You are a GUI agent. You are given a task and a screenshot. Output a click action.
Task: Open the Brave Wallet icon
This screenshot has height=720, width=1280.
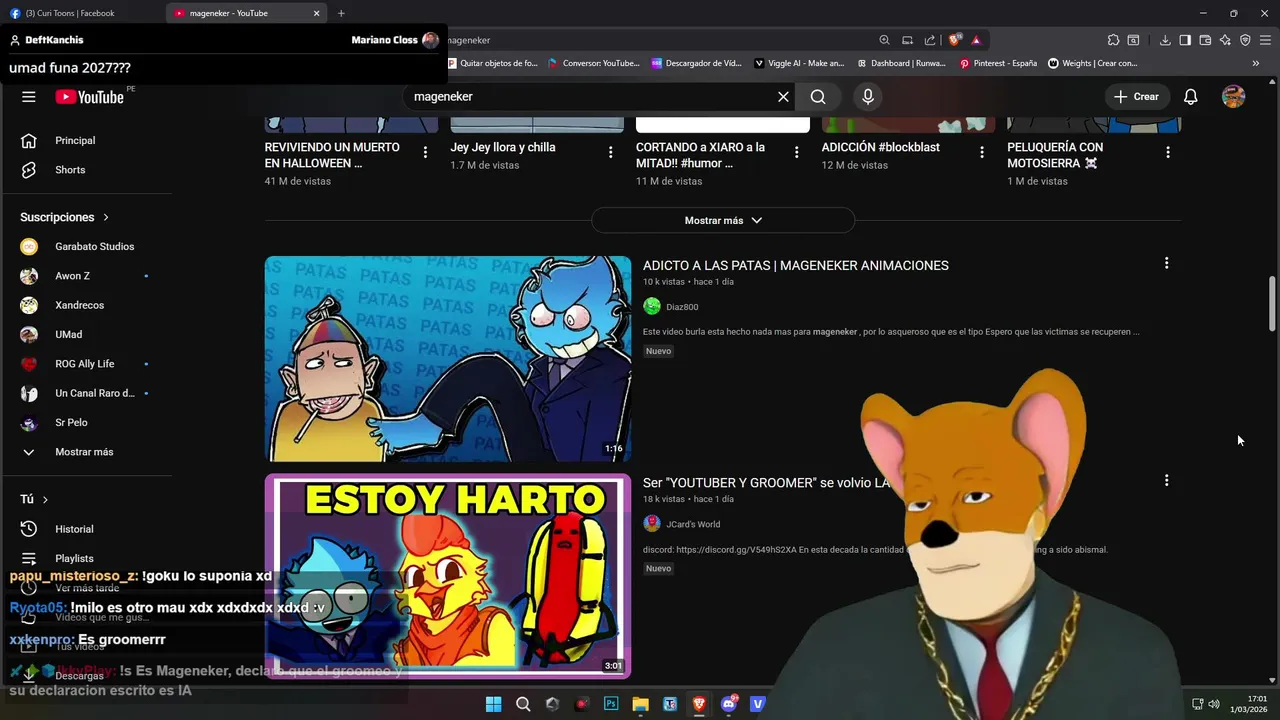tap(1205, 40)
